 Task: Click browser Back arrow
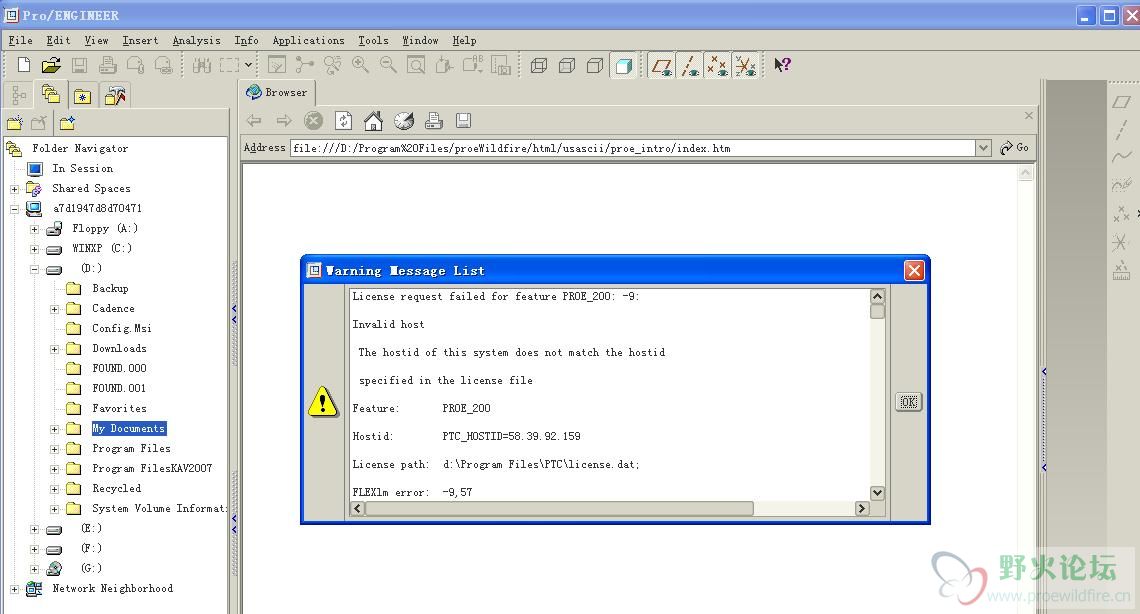point(254,121)
